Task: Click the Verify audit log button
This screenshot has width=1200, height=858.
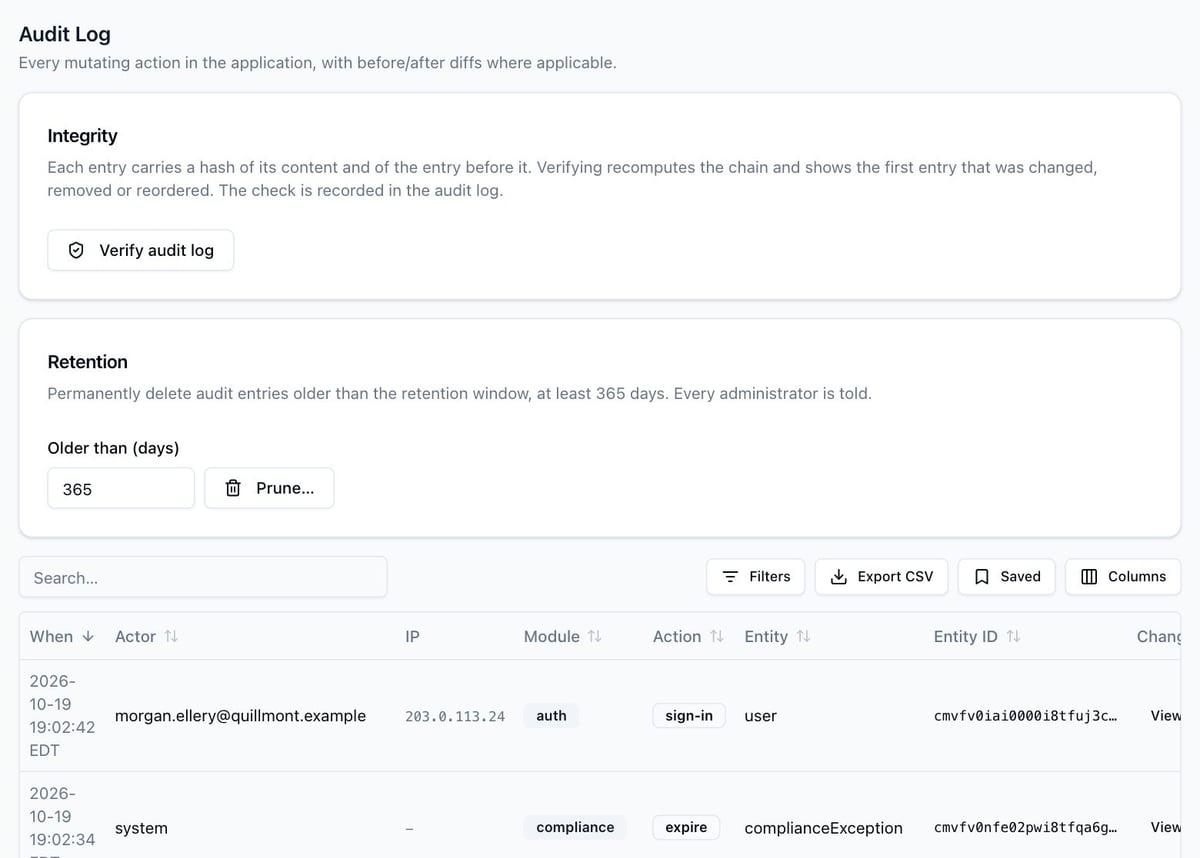Action: click(140, 250)
